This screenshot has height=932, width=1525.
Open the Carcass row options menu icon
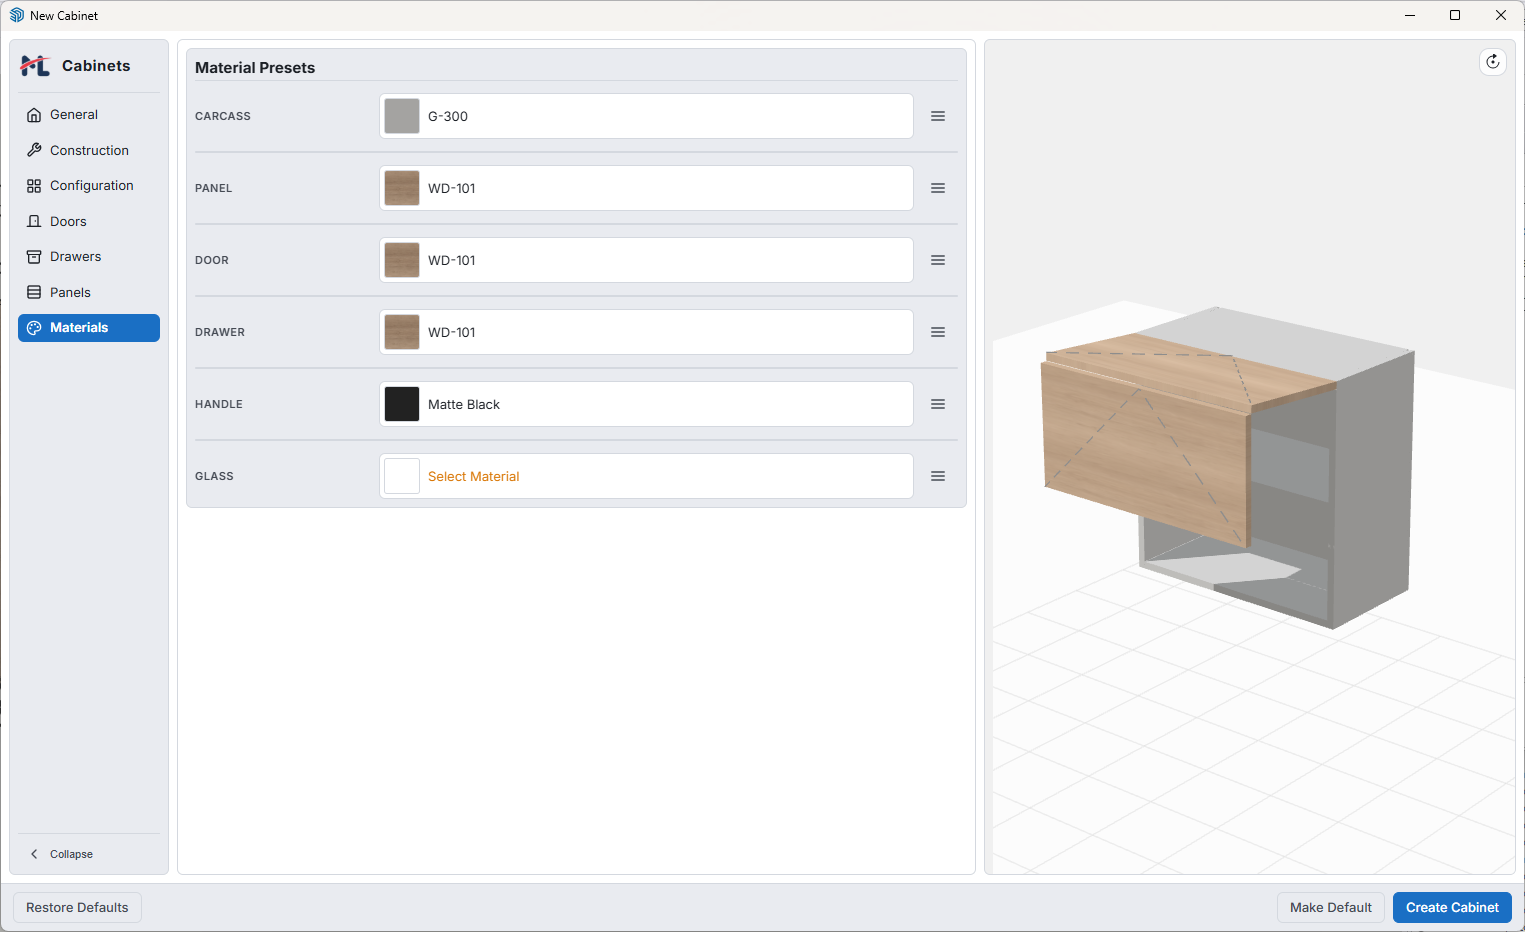938,116
